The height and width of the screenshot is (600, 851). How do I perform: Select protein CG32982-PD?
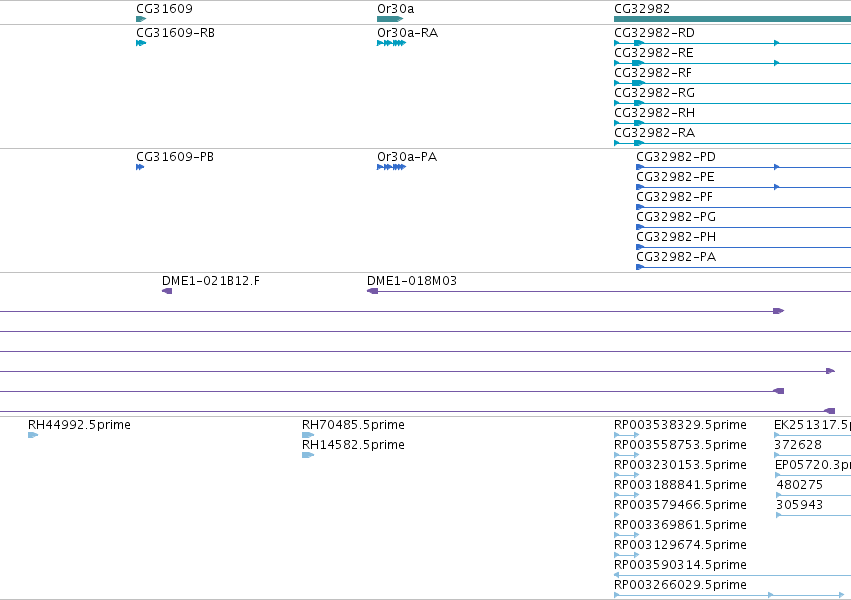point(676,157)
